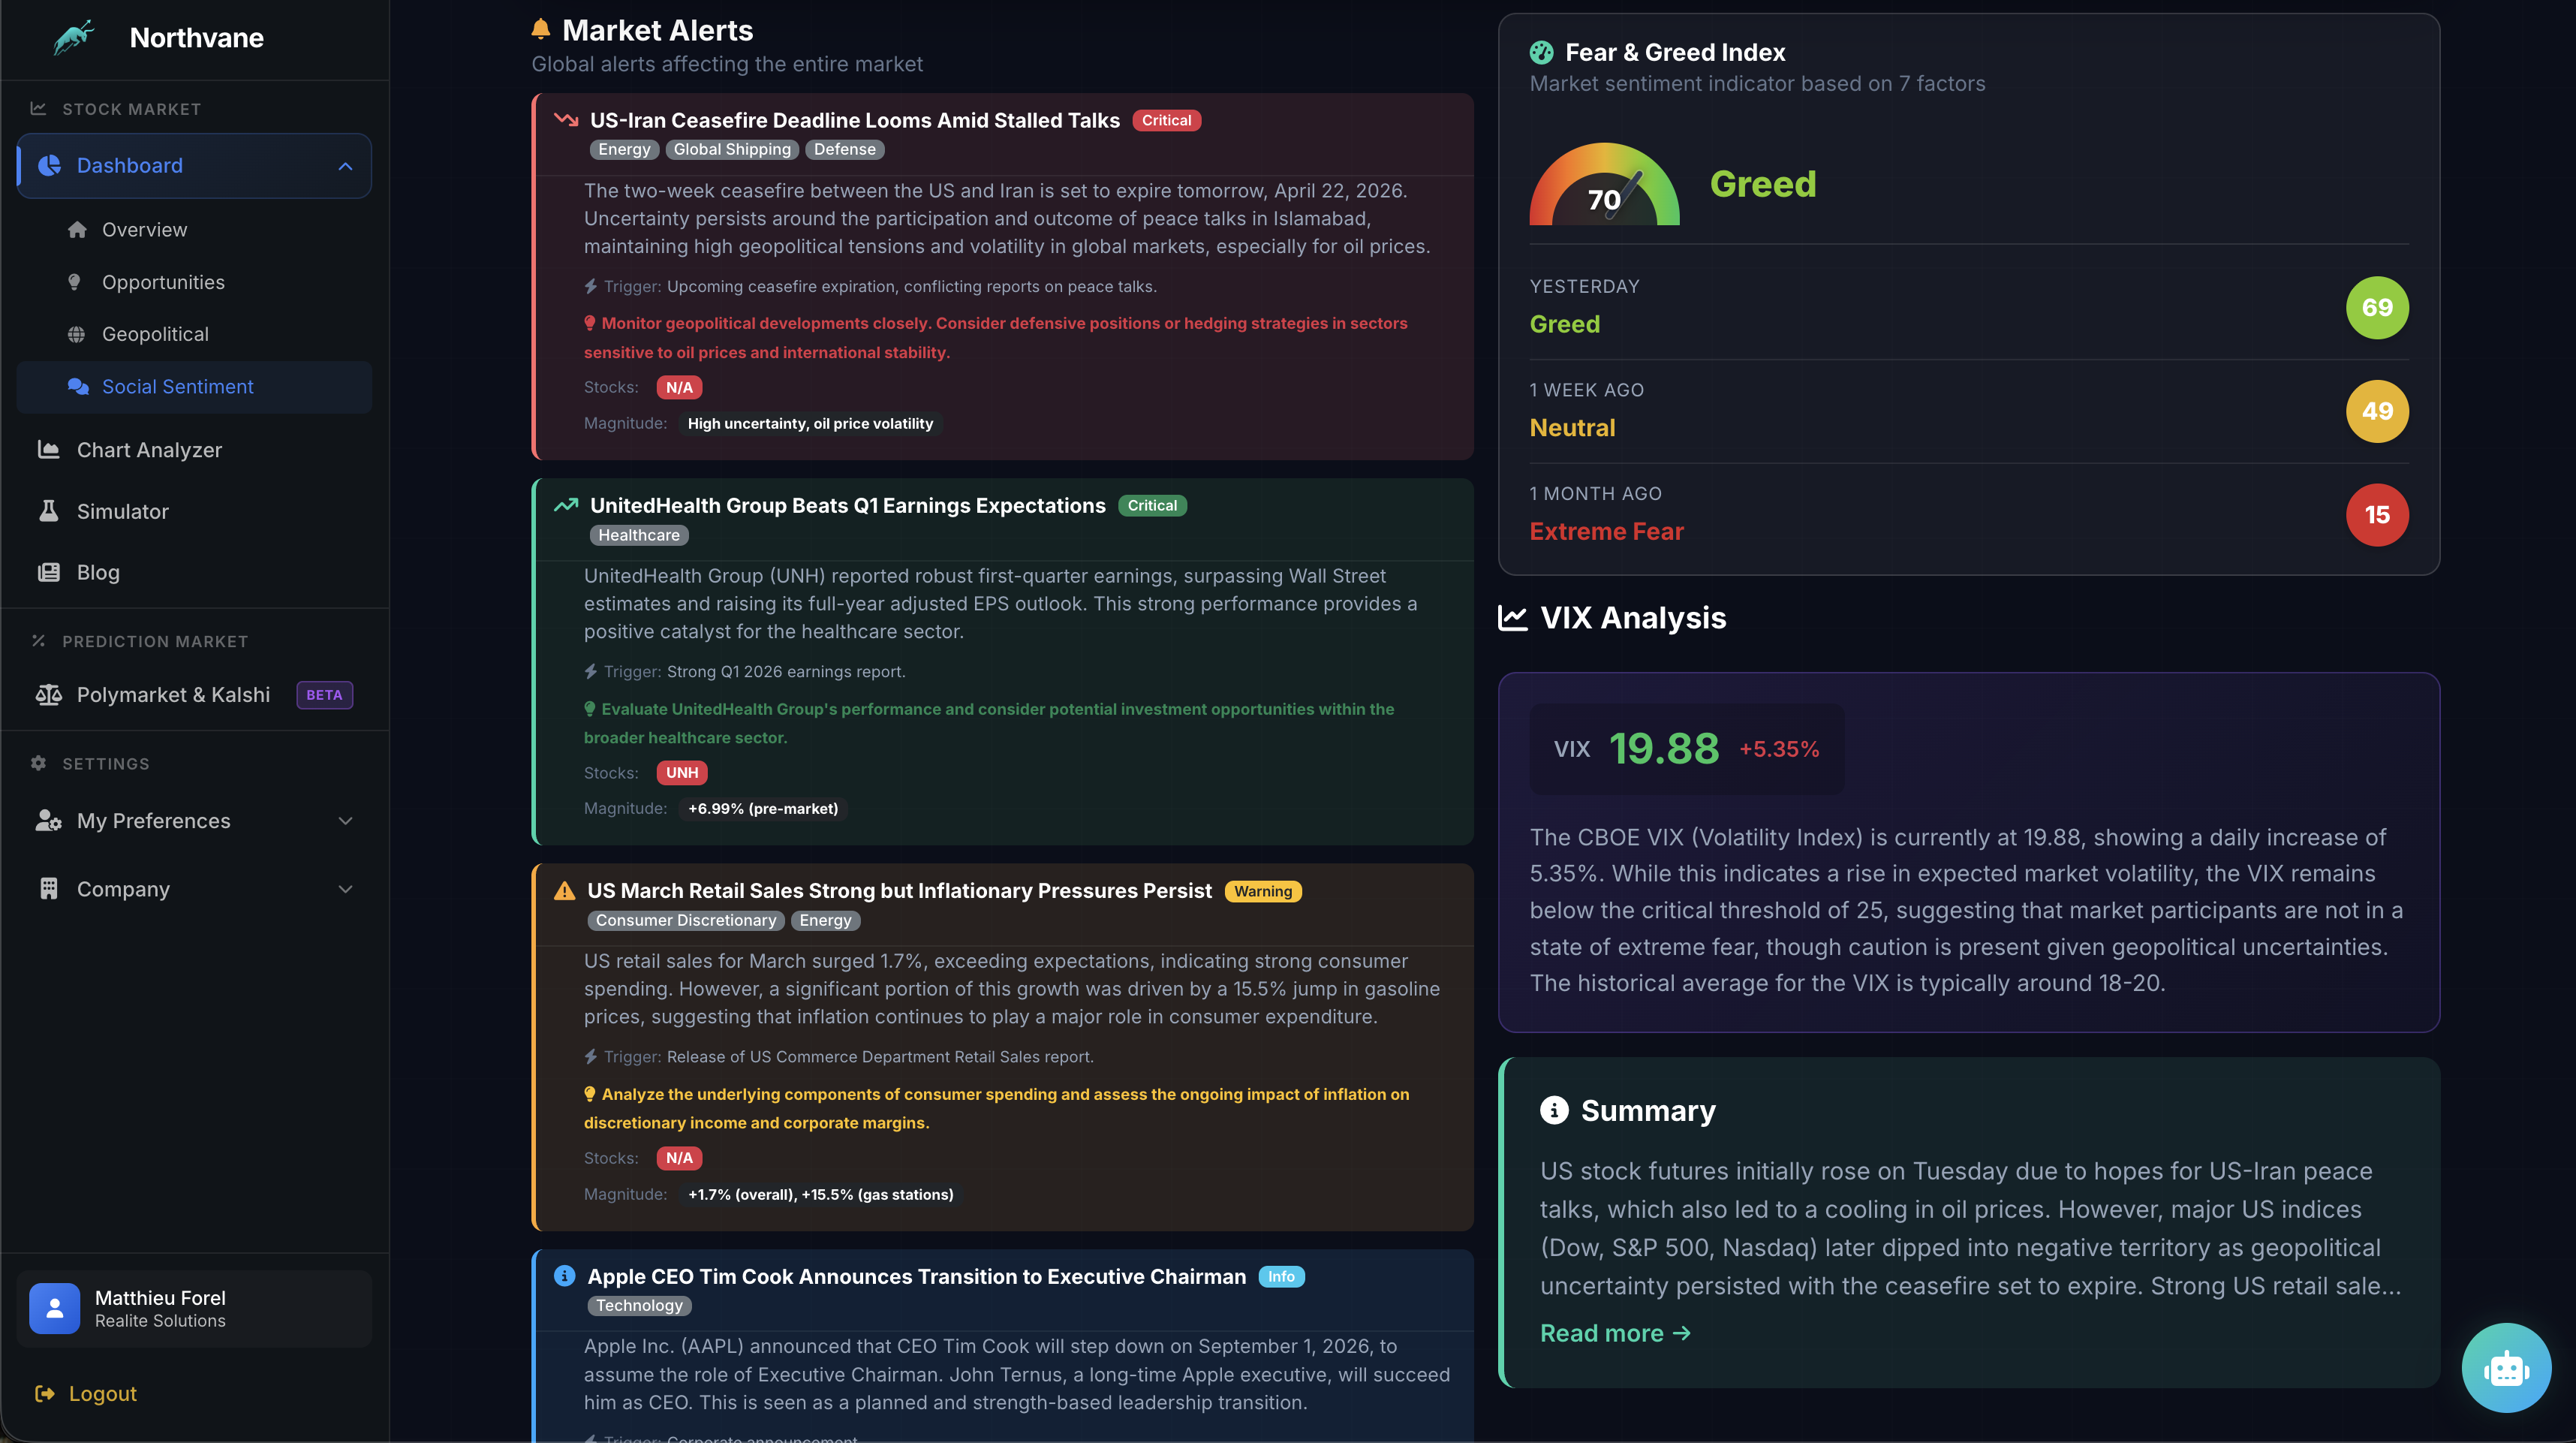Select the Geopolitical menu item

coord(194,334)
